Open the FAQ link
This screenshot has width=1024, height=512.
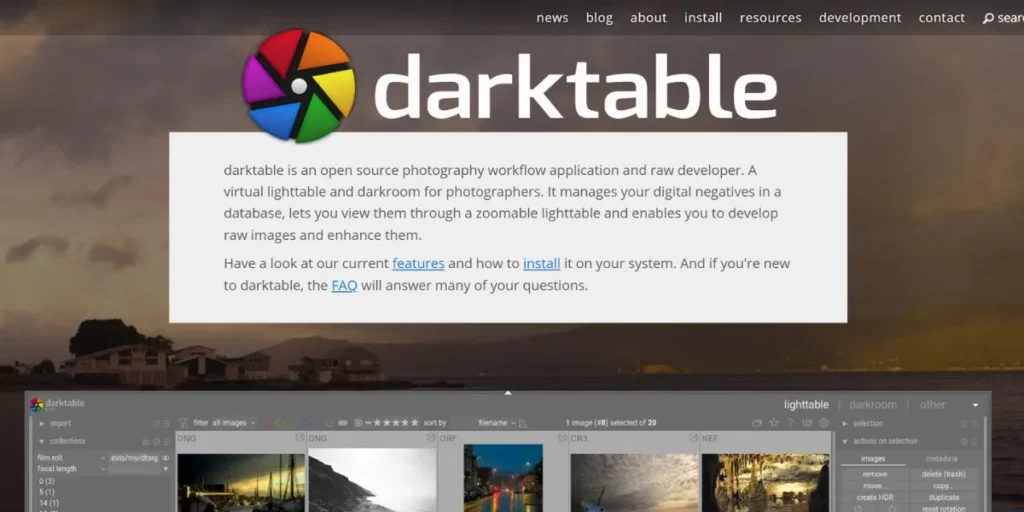(x=344, y=285)
